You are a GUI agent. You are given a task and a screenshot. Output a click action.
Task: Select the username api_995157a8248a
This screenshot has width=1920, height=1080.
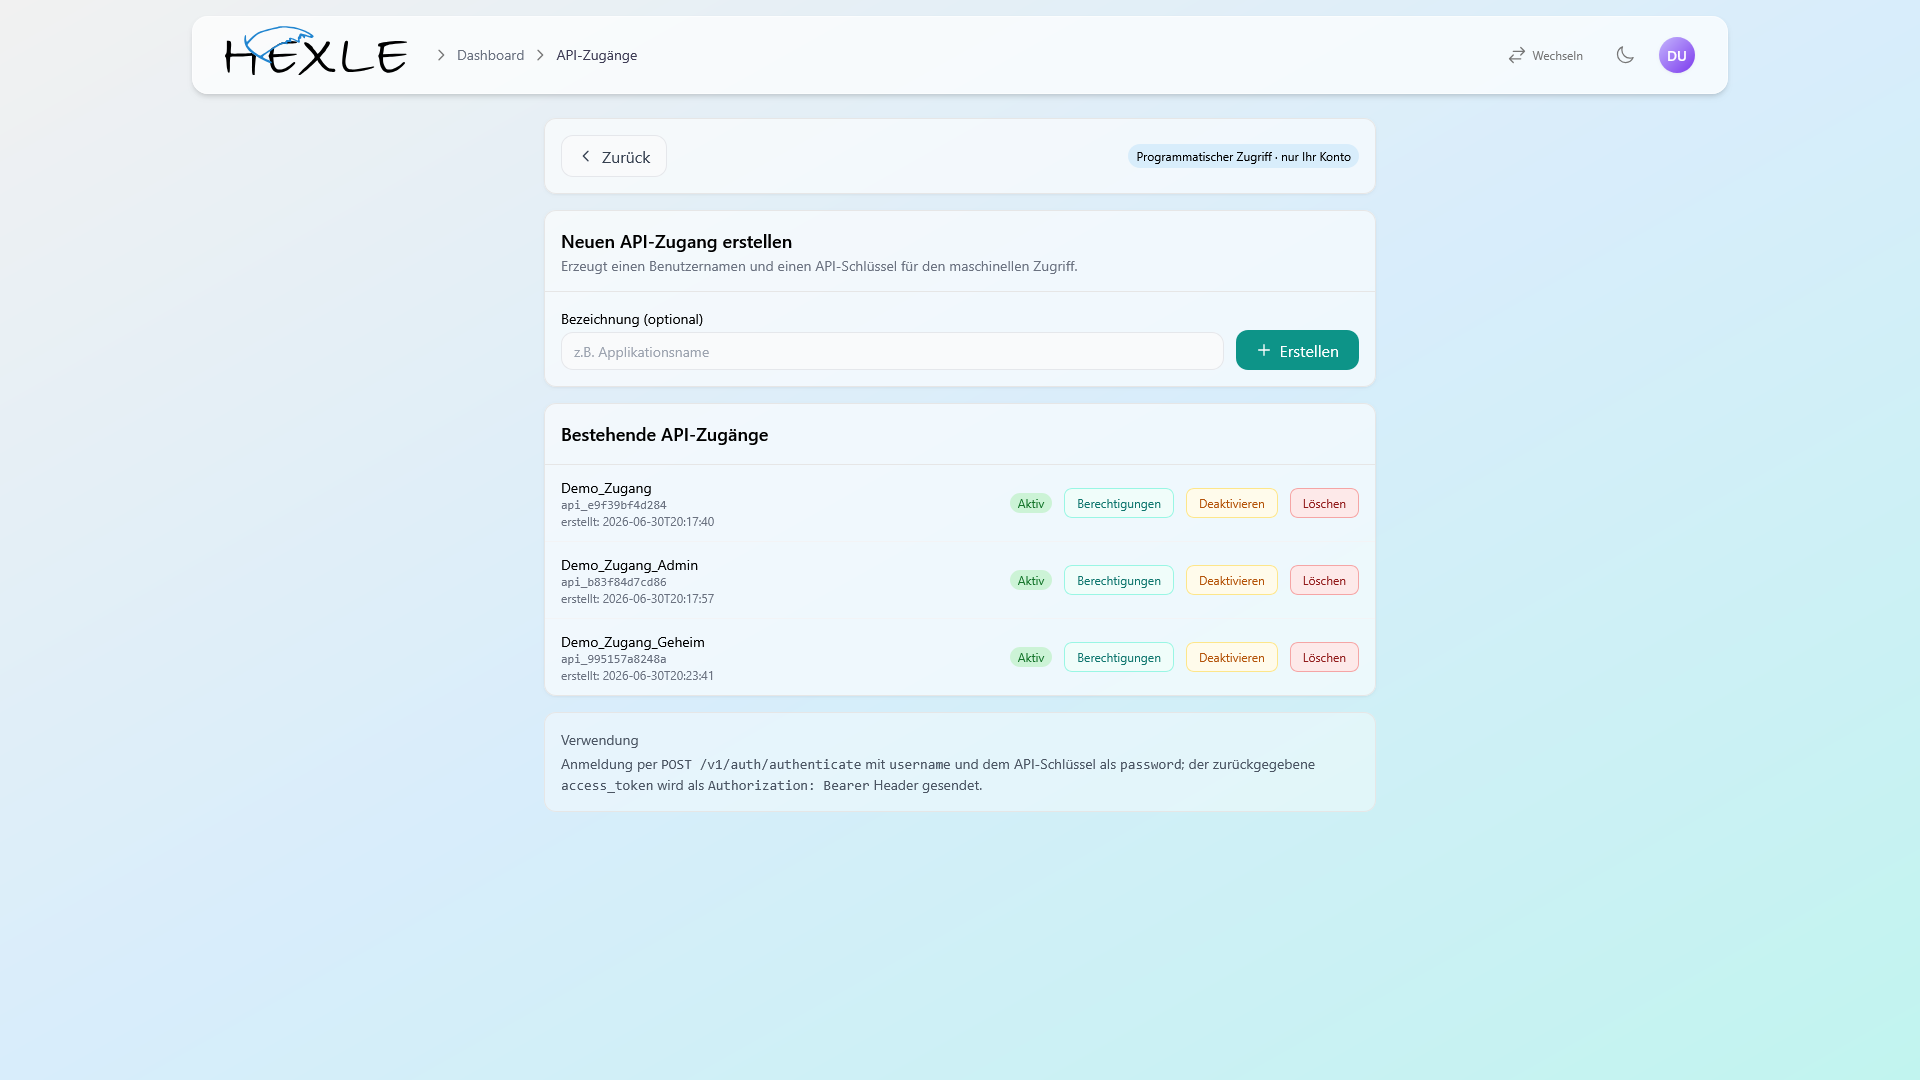click(x=613, y=659)
